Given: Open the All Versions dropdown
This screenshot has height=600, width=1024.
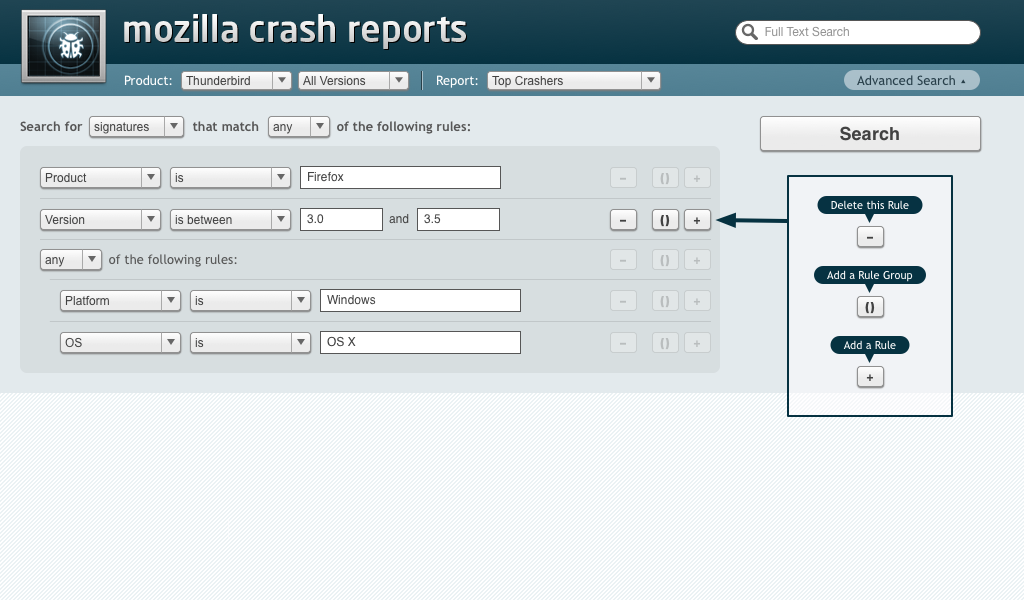Looking at the screenshot, I should click(x=353, y=80).
